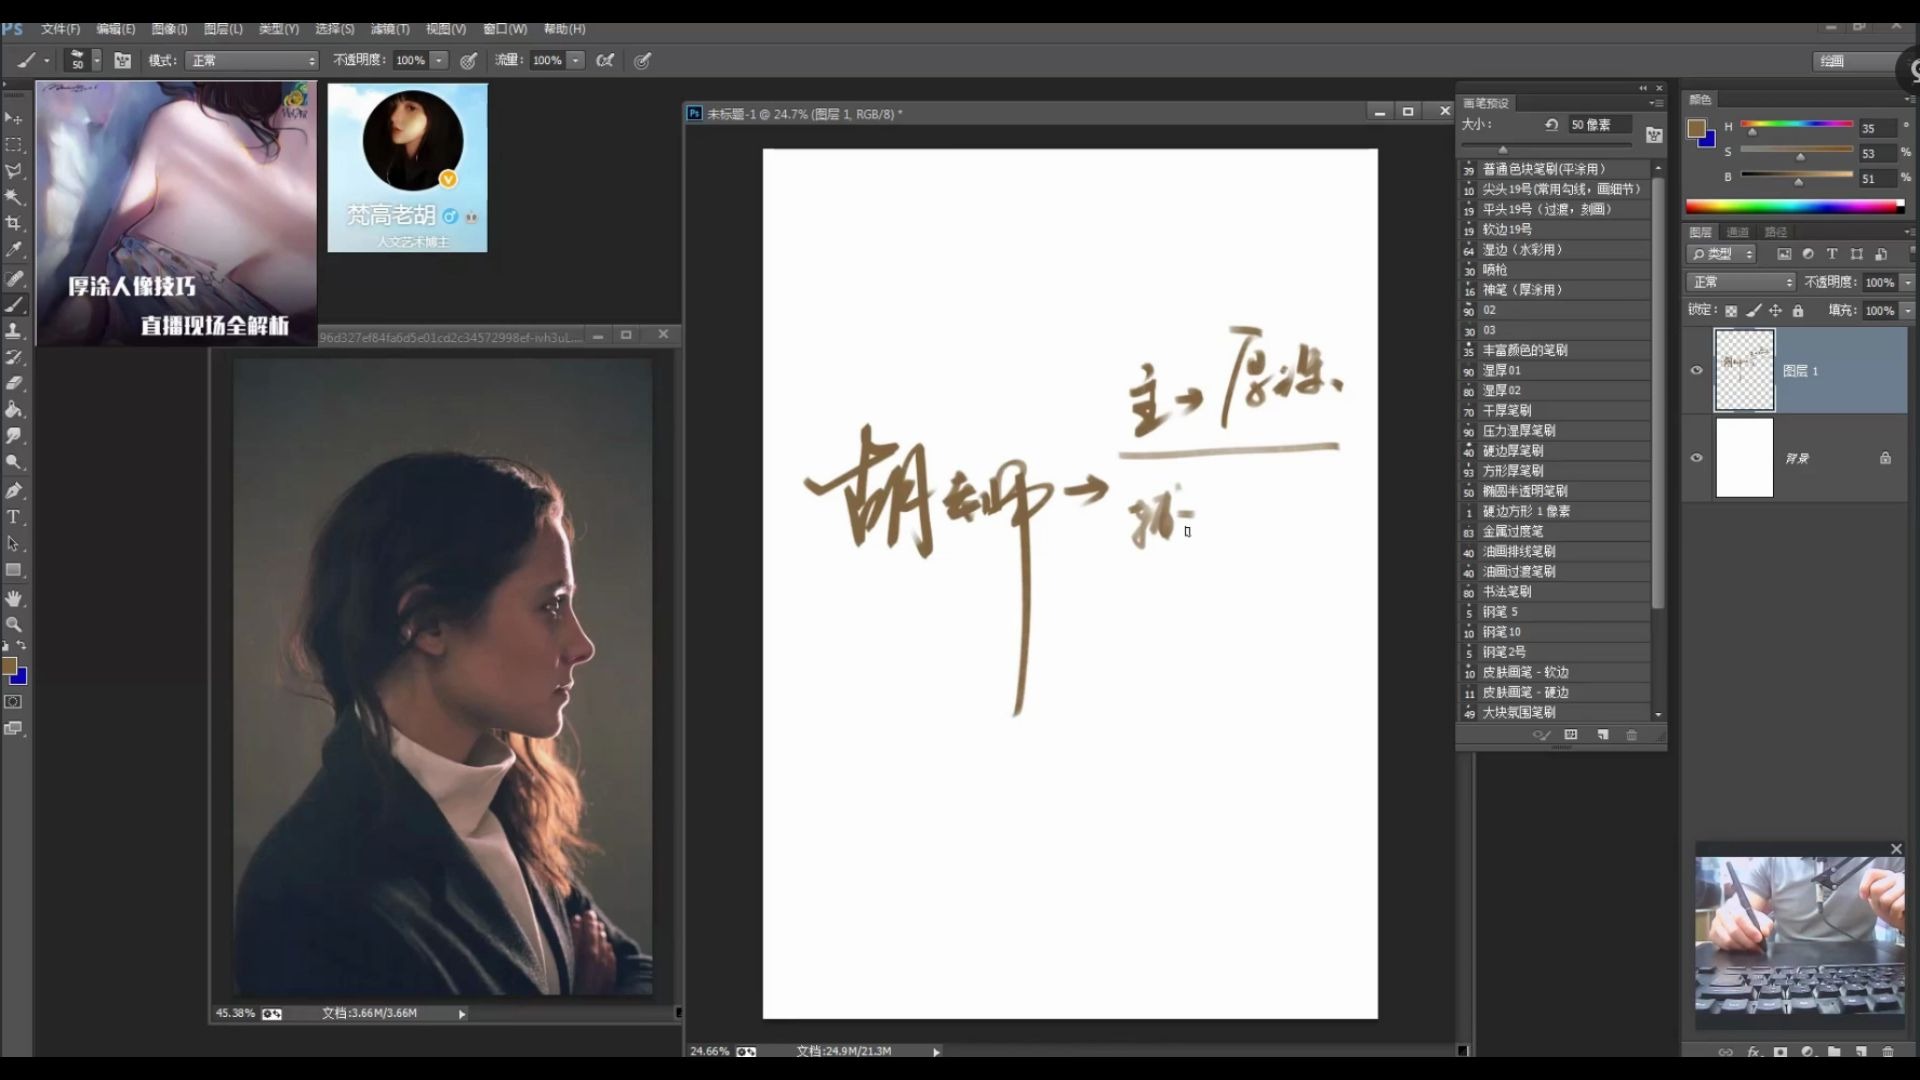Select the Clone Stamp tool
Screen dimensions: 1920x1080
[14, 332]
